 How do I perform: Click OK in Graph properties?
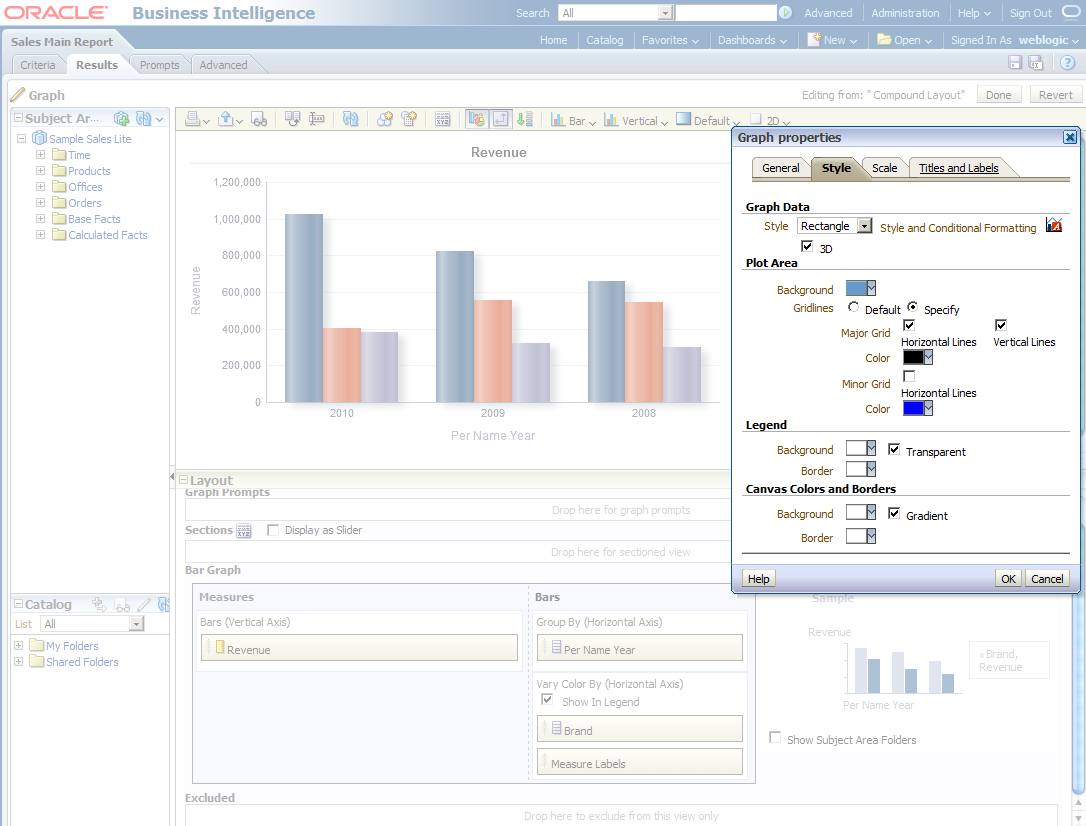[x=1008, y=578]
